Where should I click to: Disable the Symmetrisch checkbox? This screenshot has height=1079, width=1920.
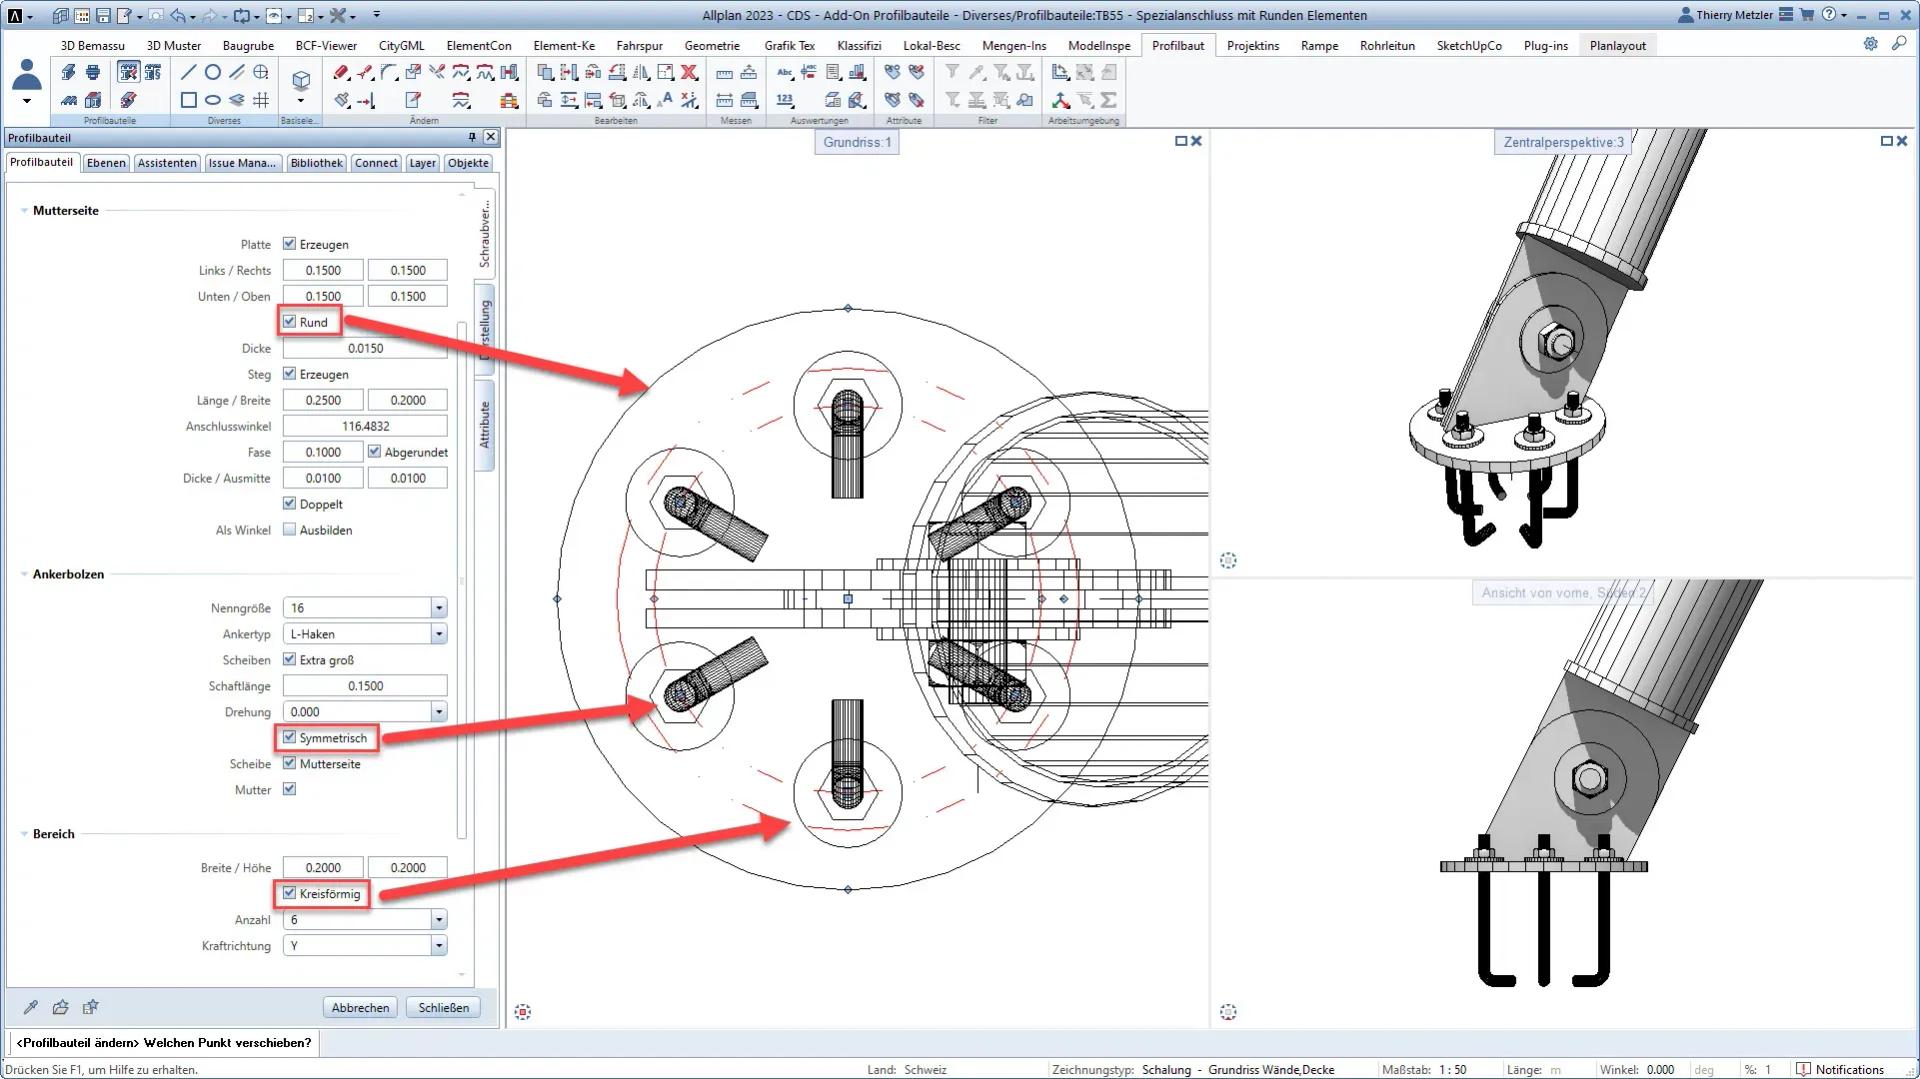click(x=290, y=738)
